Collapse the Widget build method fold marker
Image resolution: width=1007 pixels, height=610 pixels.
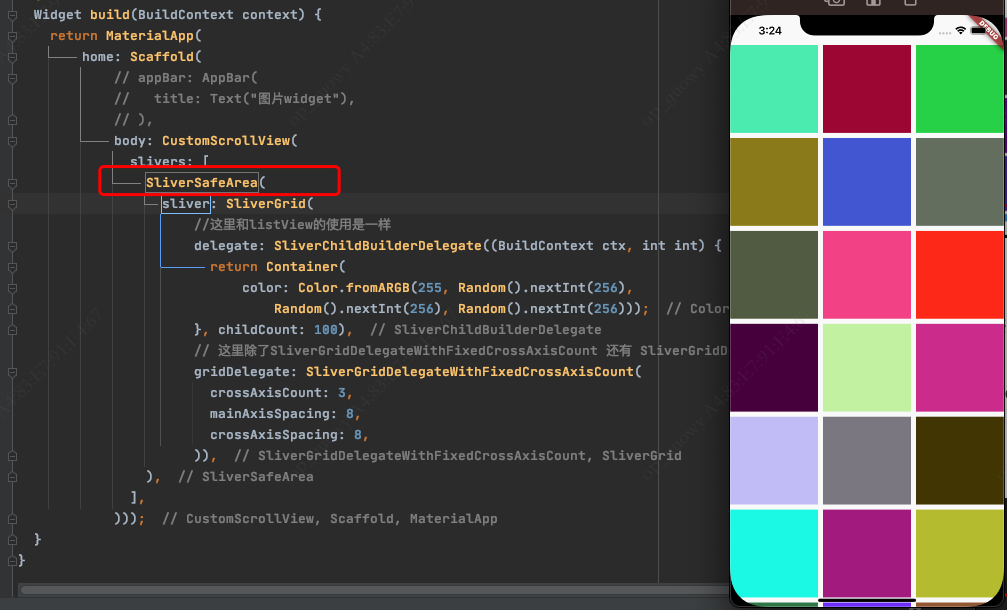[12, 15]
